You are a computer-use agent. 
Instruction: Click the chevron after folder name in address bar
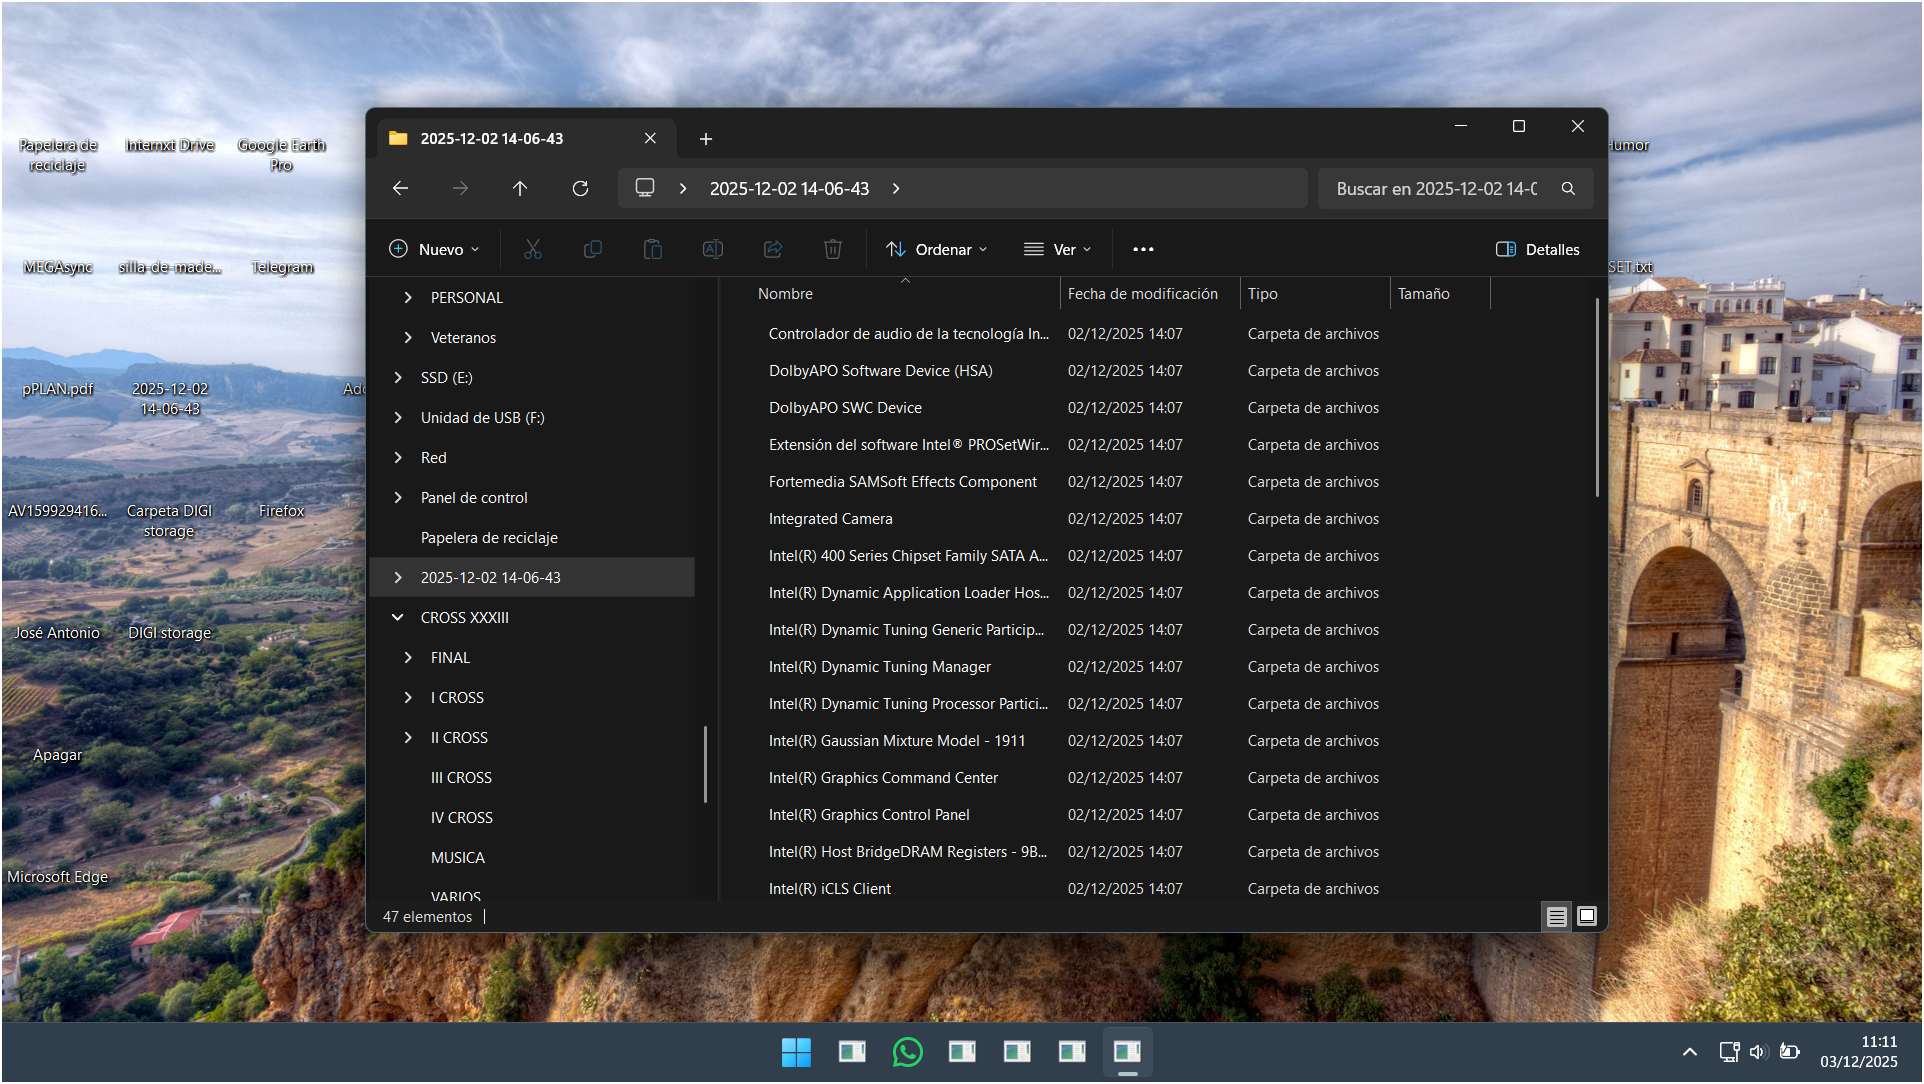click(x=896, y=188)
